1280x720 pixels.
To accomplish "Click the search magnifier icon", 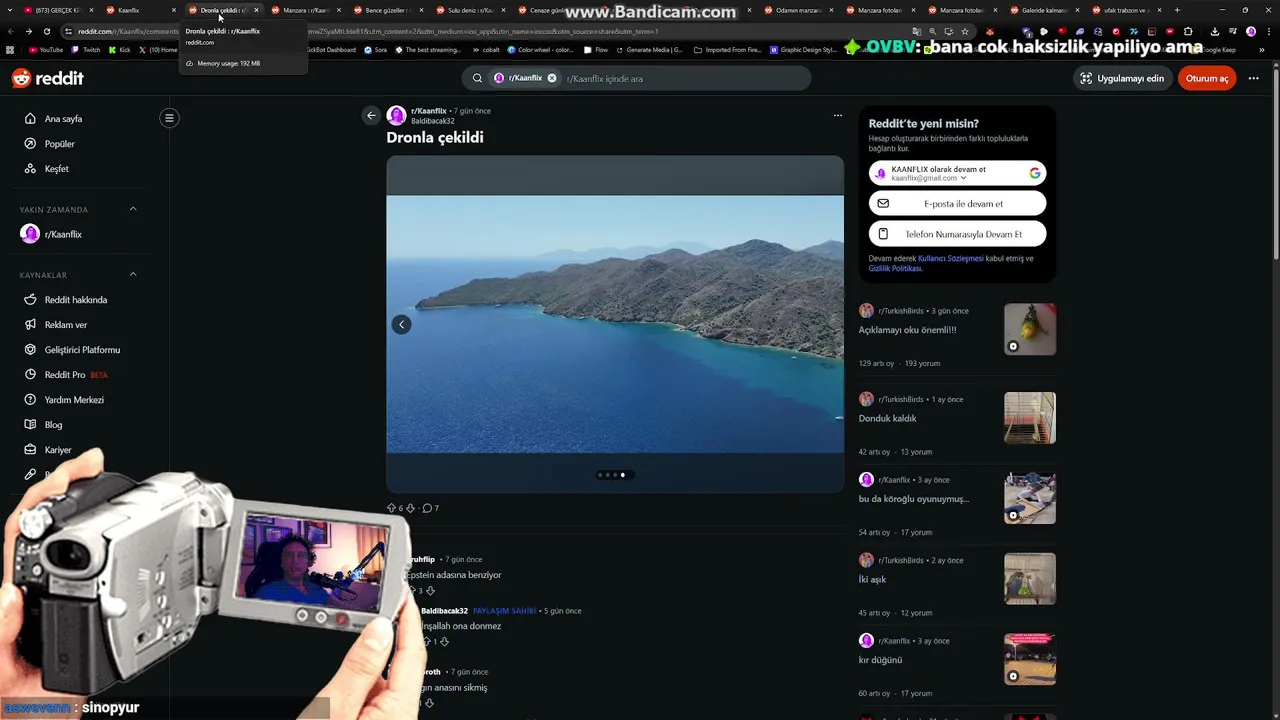I will click(478, 78).
